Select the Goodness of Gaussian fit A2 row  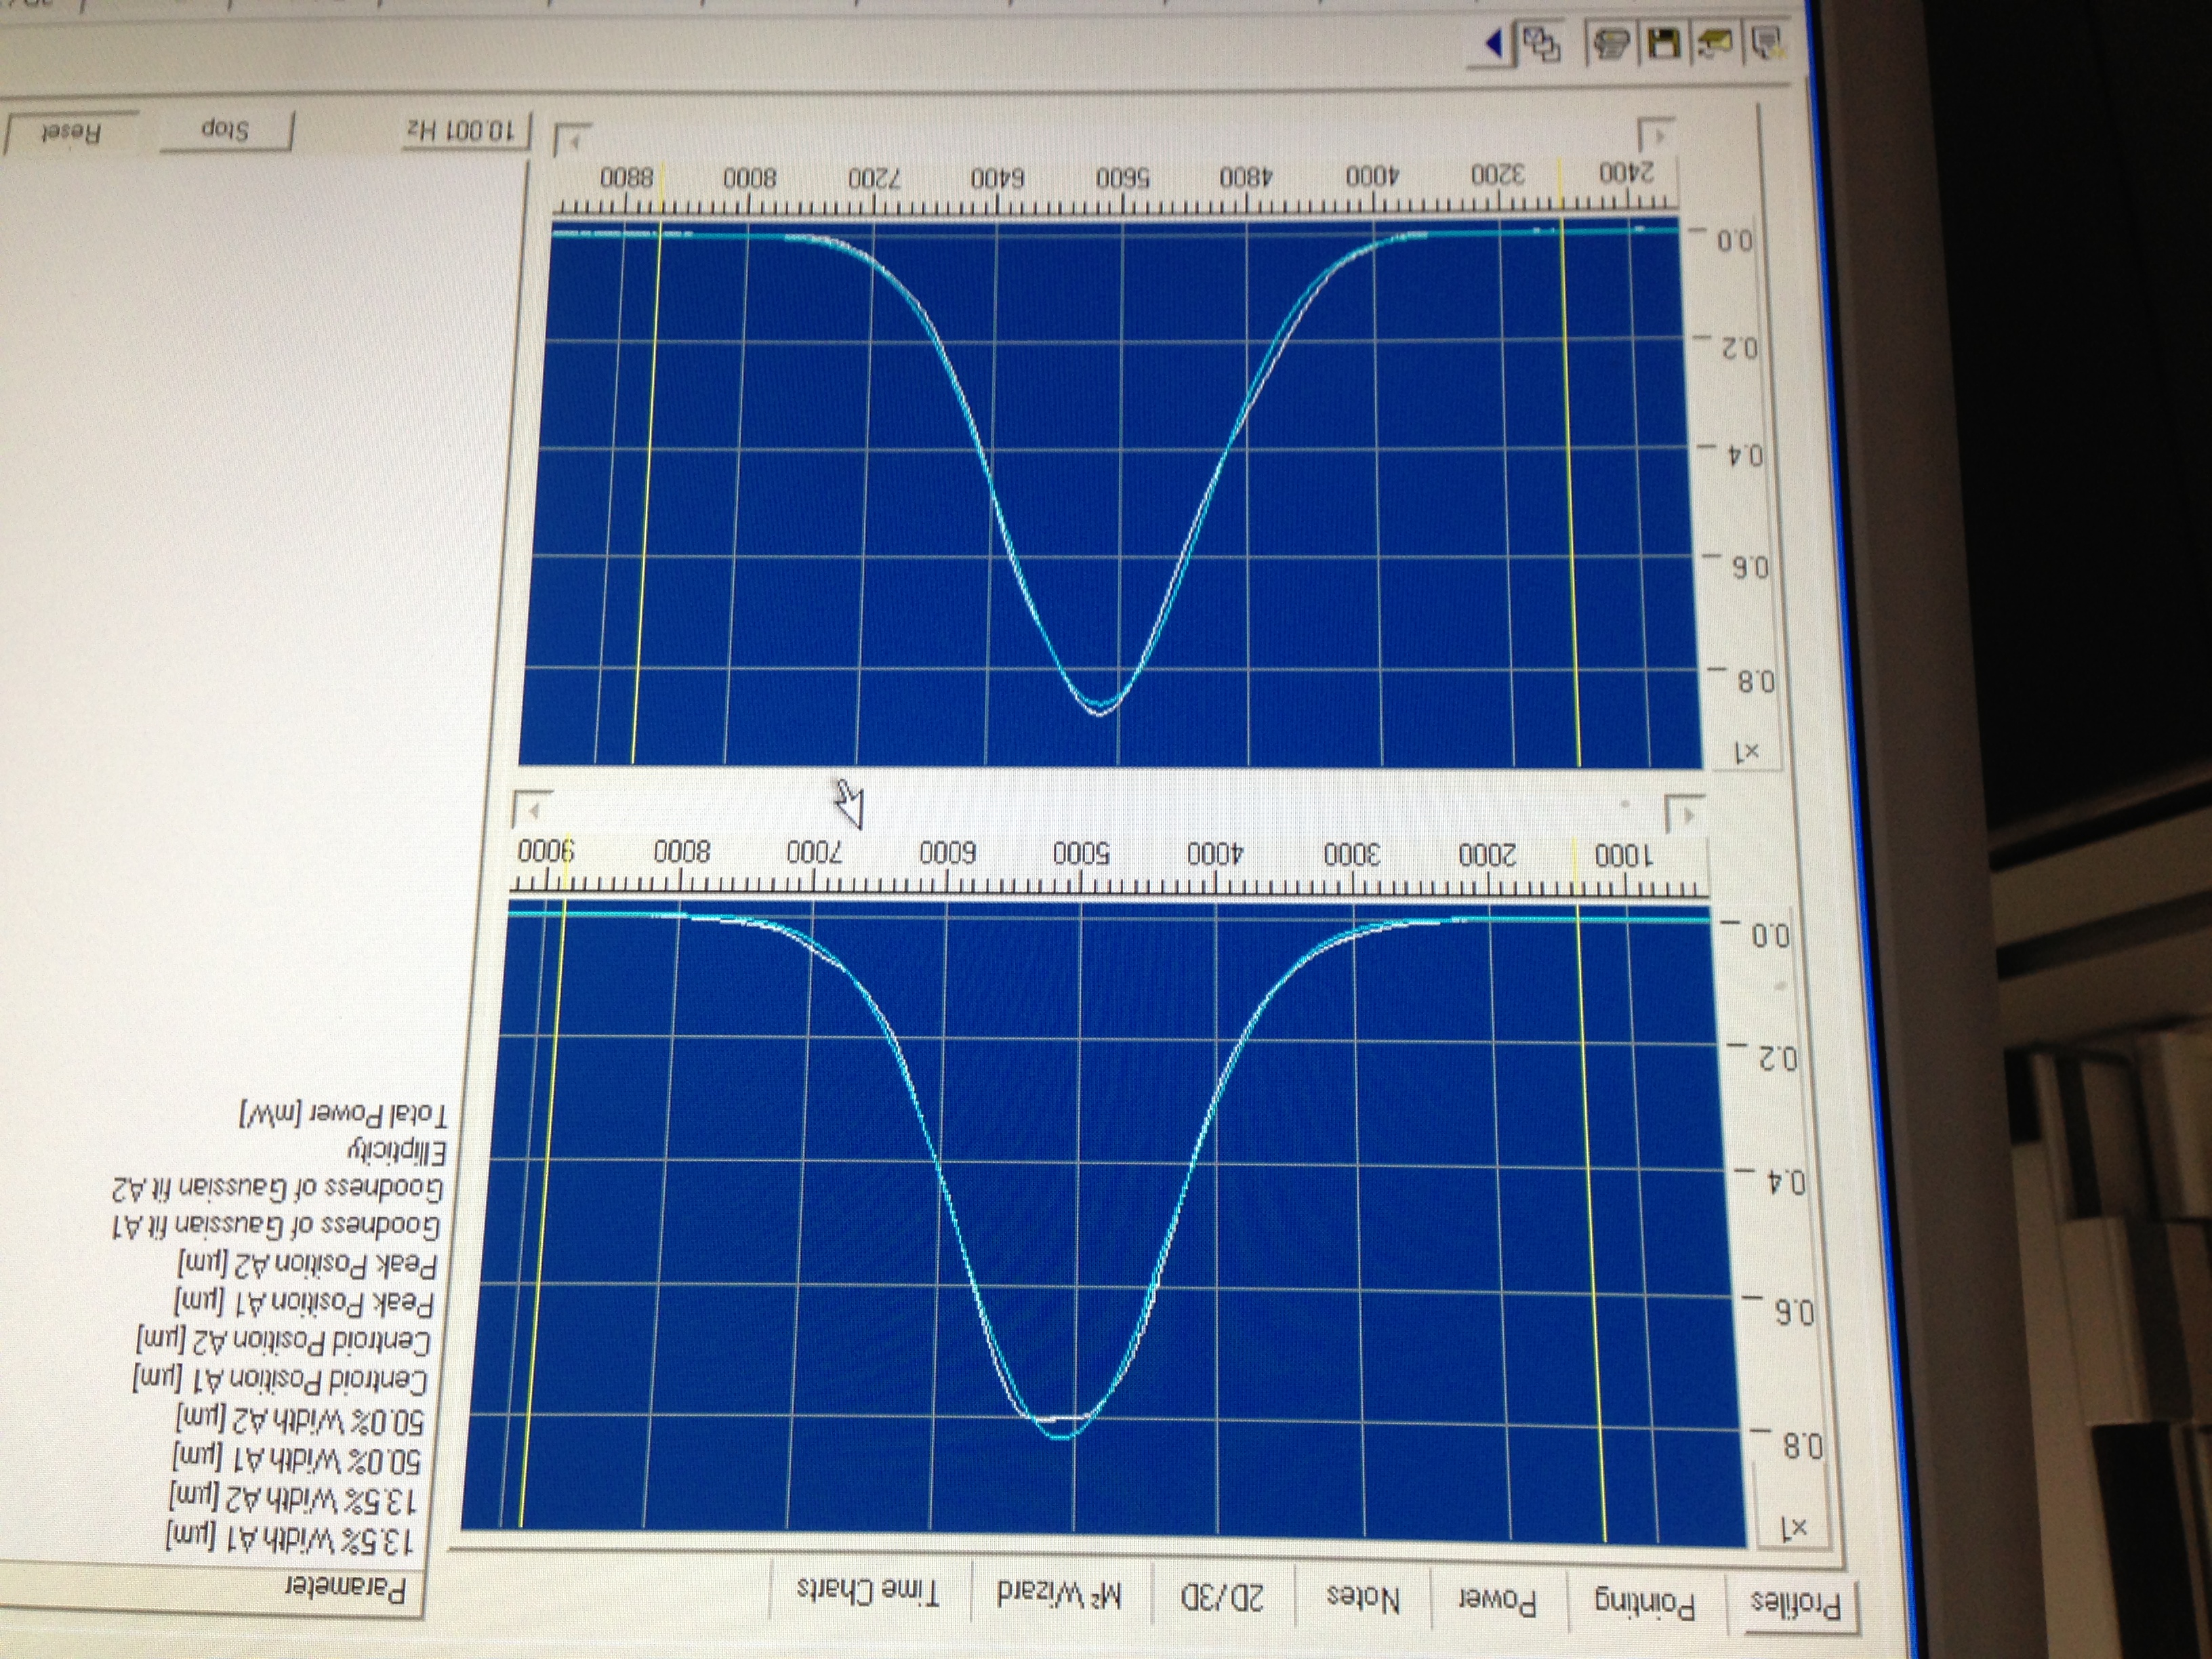[278, 1187]
